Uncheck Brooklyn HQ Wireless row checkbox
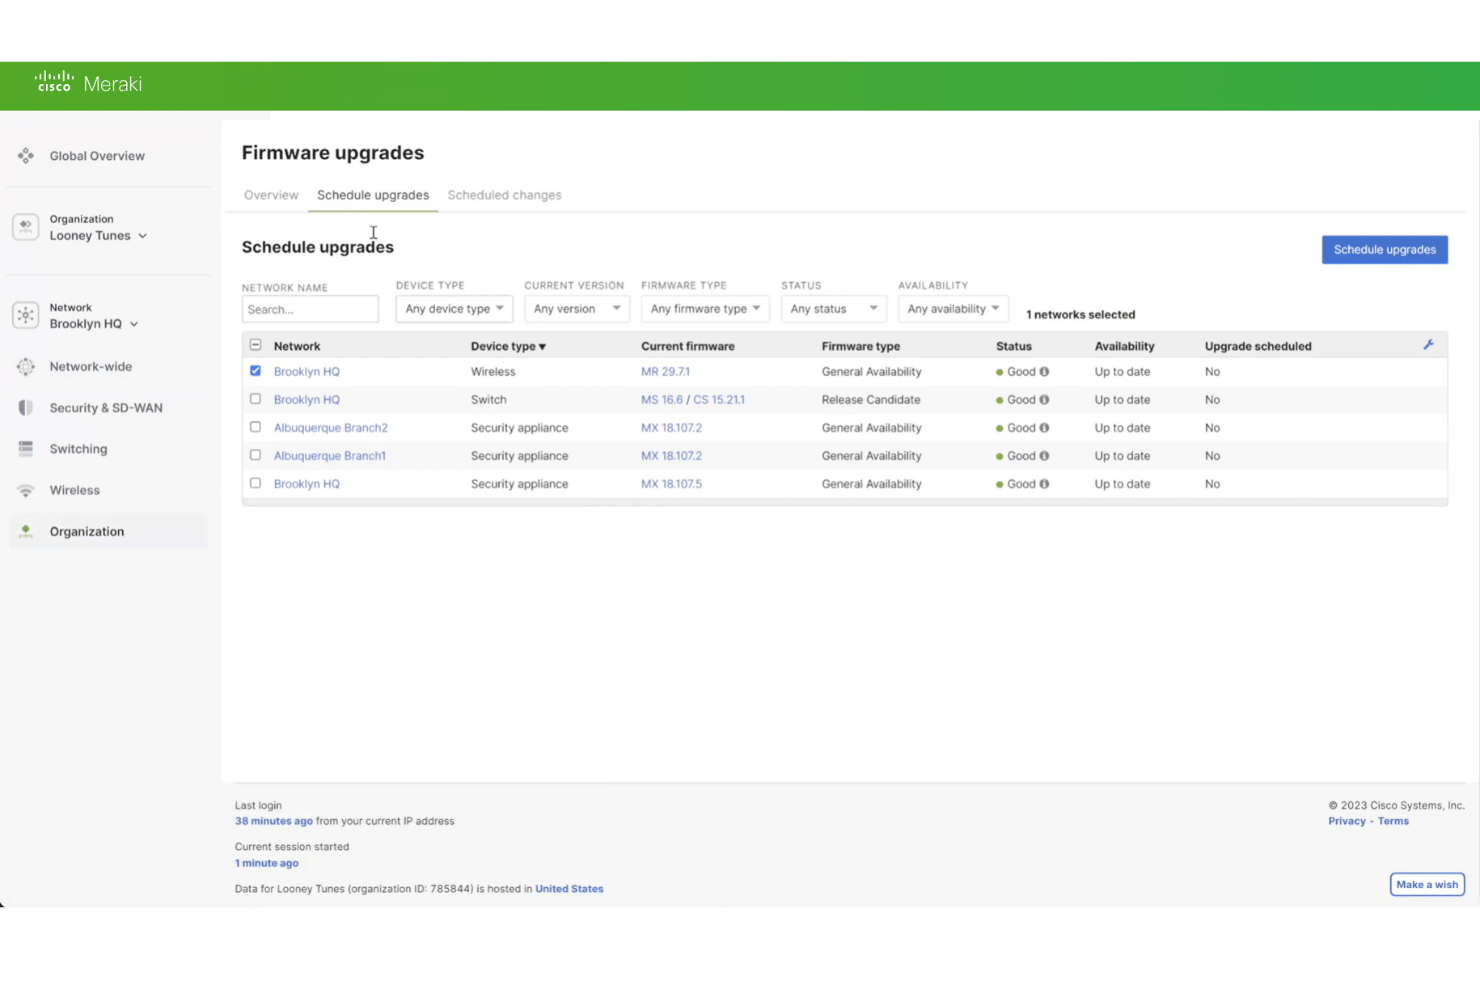 pyautogui.click(x=255, y=371)
